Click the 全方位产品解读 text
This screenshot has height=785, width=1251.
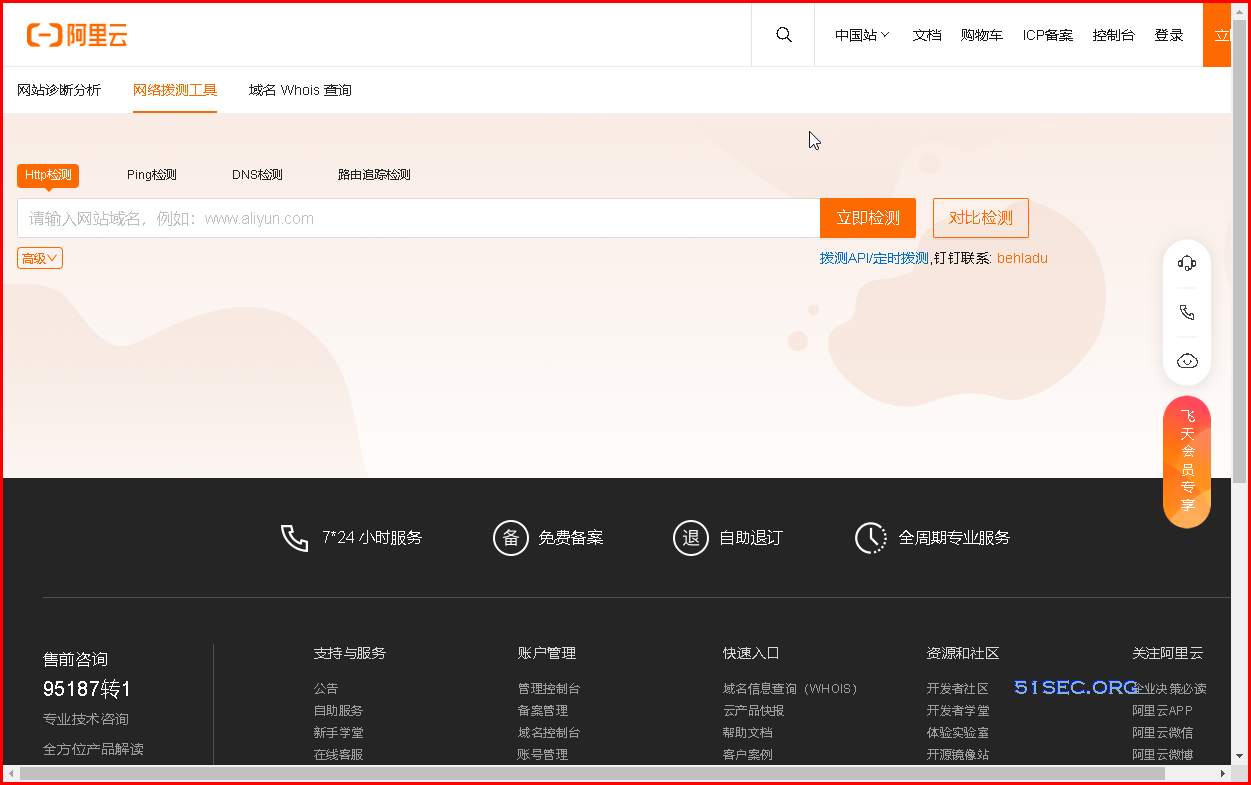(x=93, y=749)
